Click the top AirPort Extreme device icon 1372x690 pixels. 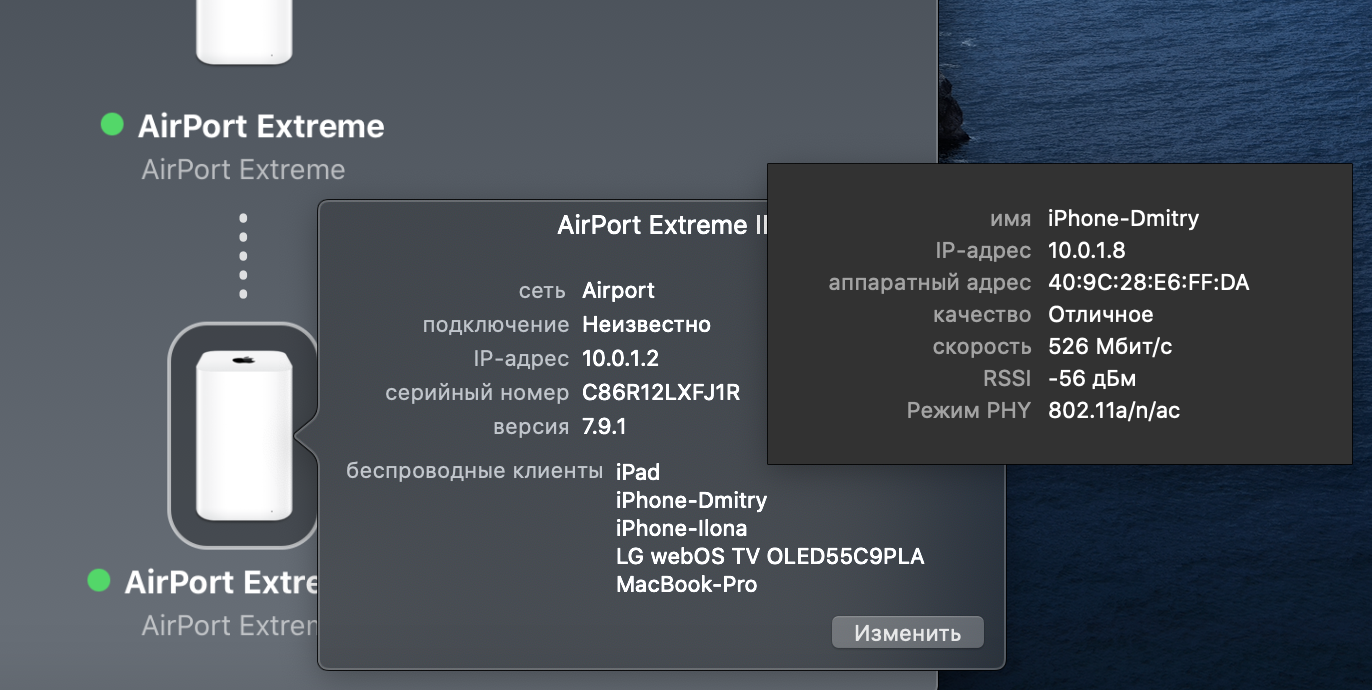(243, 32)
